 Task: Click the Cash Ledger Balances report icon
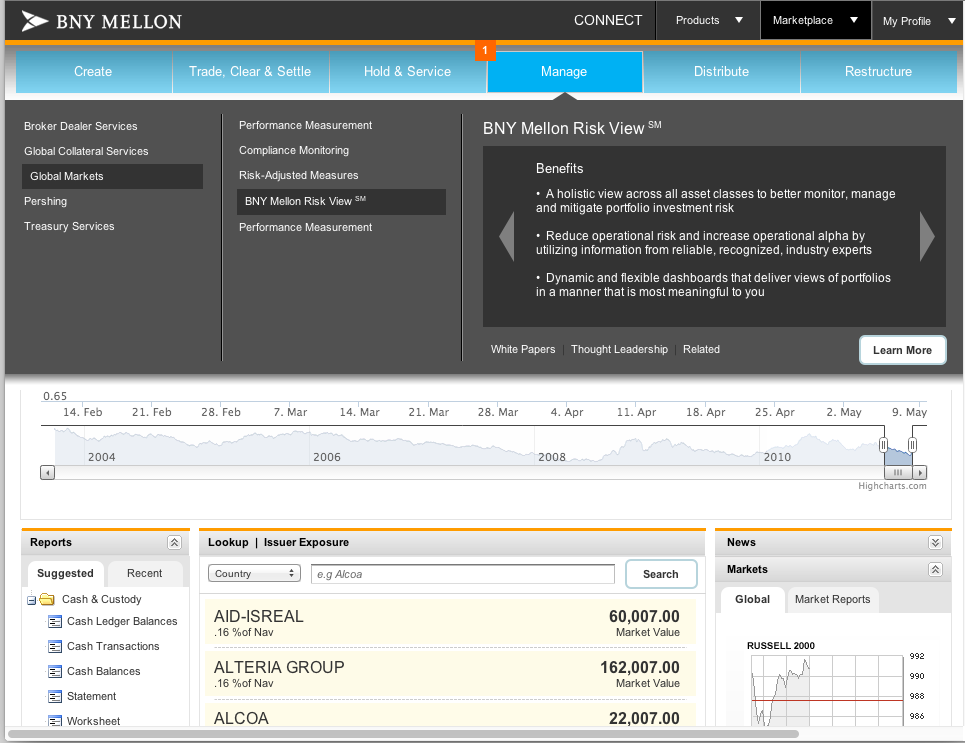[x=55, y=622]
